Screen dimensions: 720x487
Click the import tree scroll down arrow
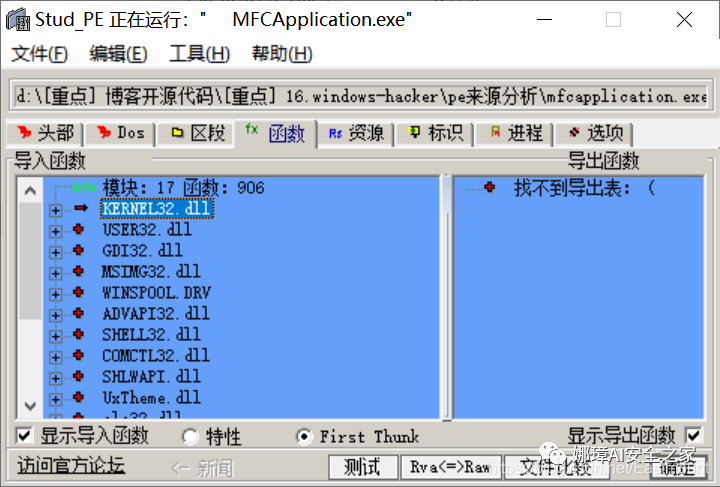point(30,406)
